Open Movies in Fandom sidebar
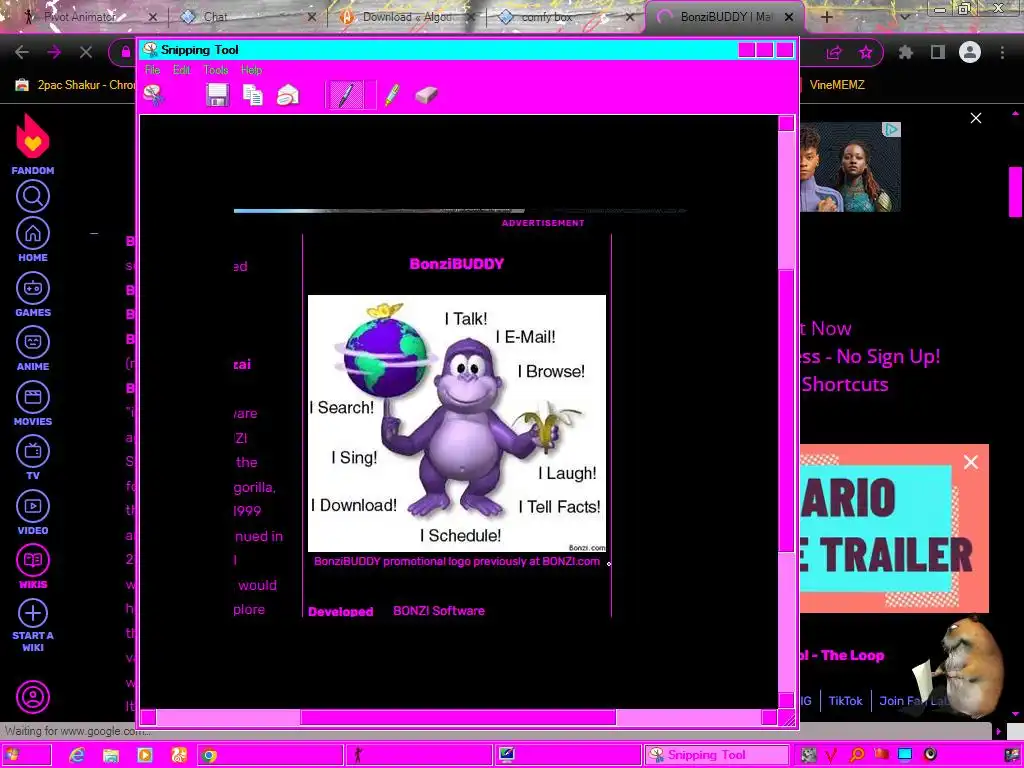Screen dimensions: 1024x768 (x=33, y=404)
